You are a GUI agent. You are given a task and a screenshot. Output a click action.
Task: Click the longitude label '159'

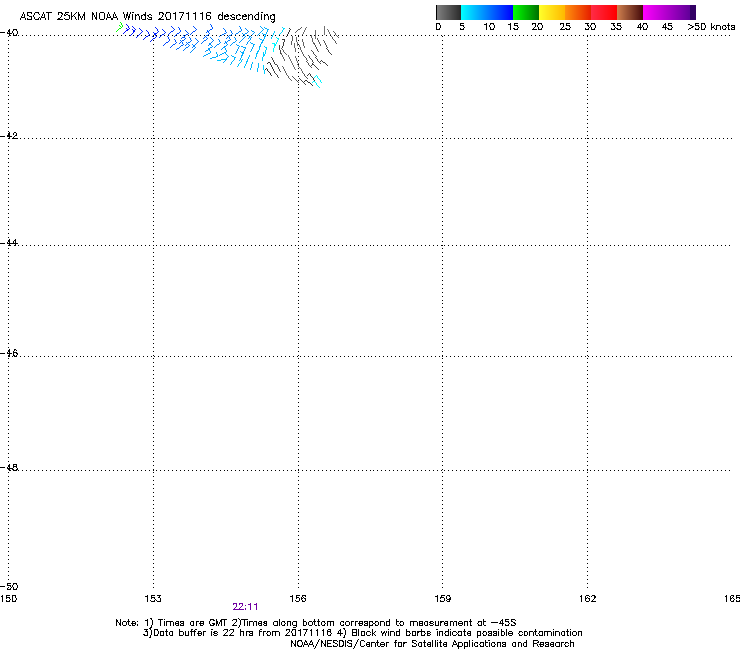tap(443, 599)
